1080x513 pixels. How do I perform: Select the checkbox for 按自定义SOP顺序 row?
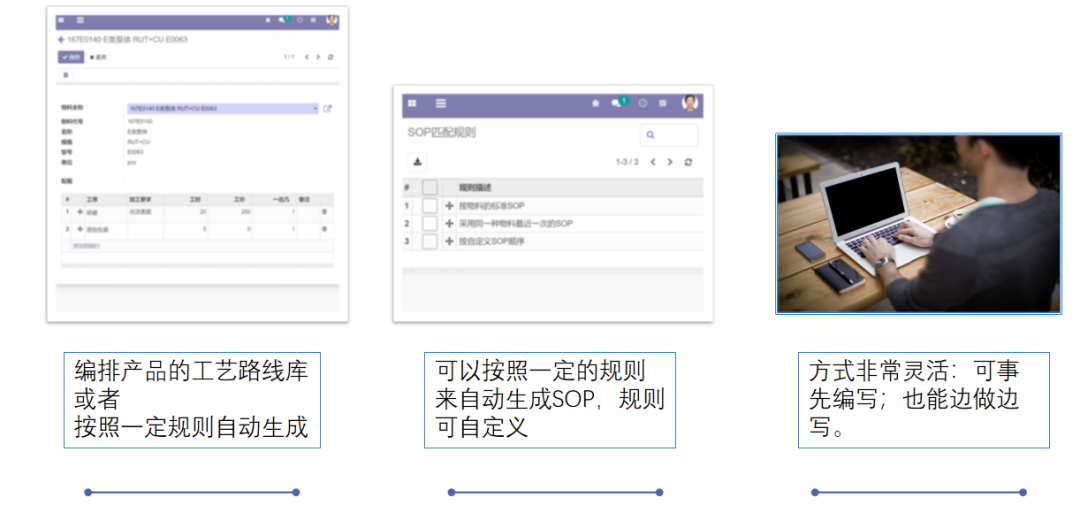[x=430, y=241]
